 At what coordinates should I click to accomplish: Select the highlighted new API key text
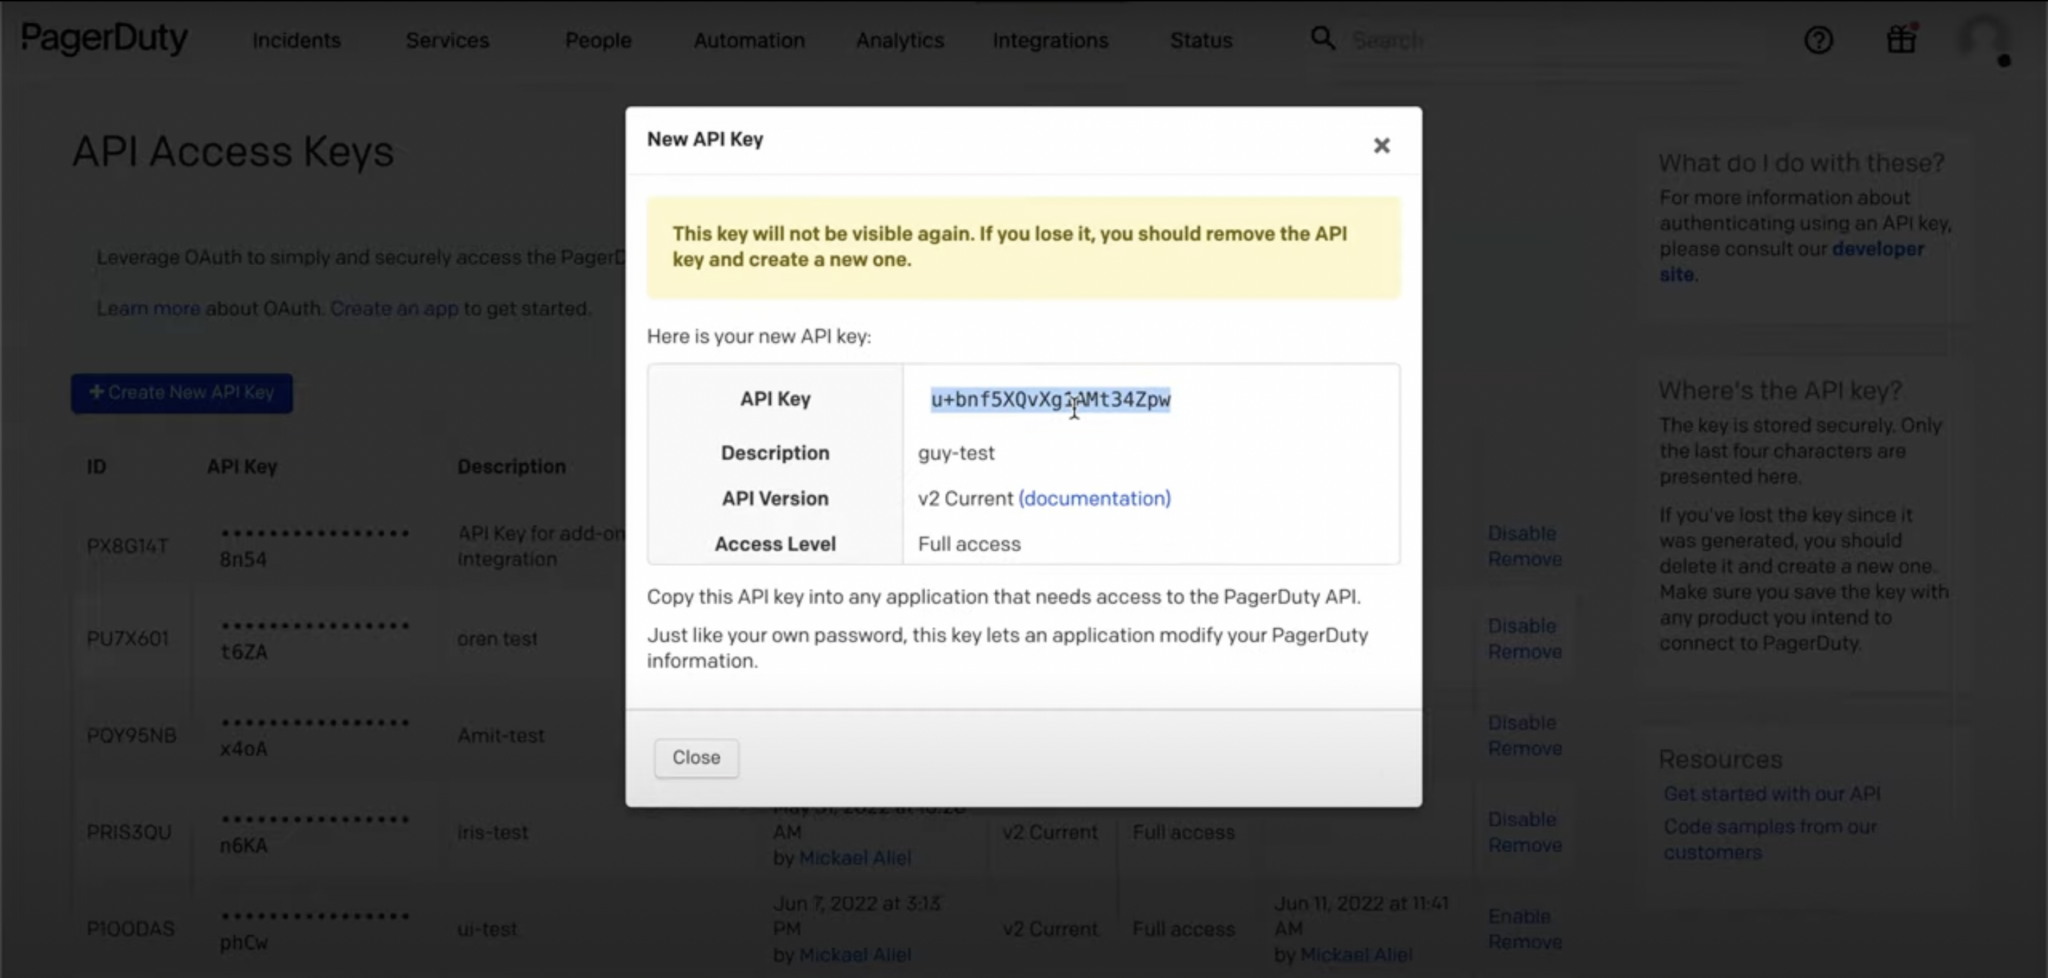click(x=1050, y=400)
